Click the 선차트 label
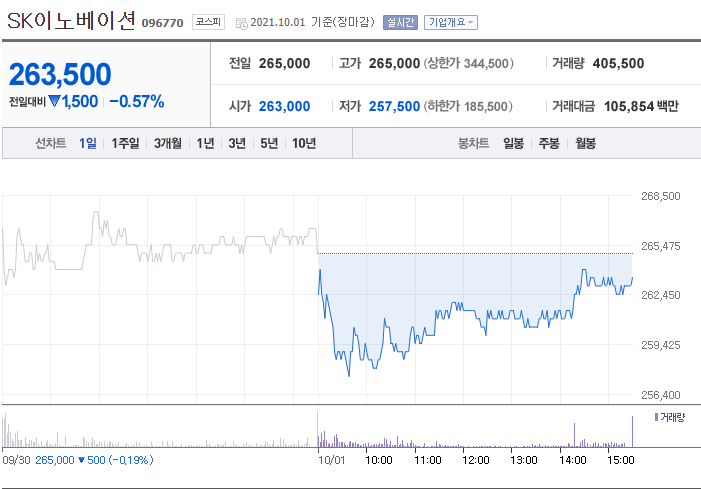701x489 pixels. pos(51,143)
